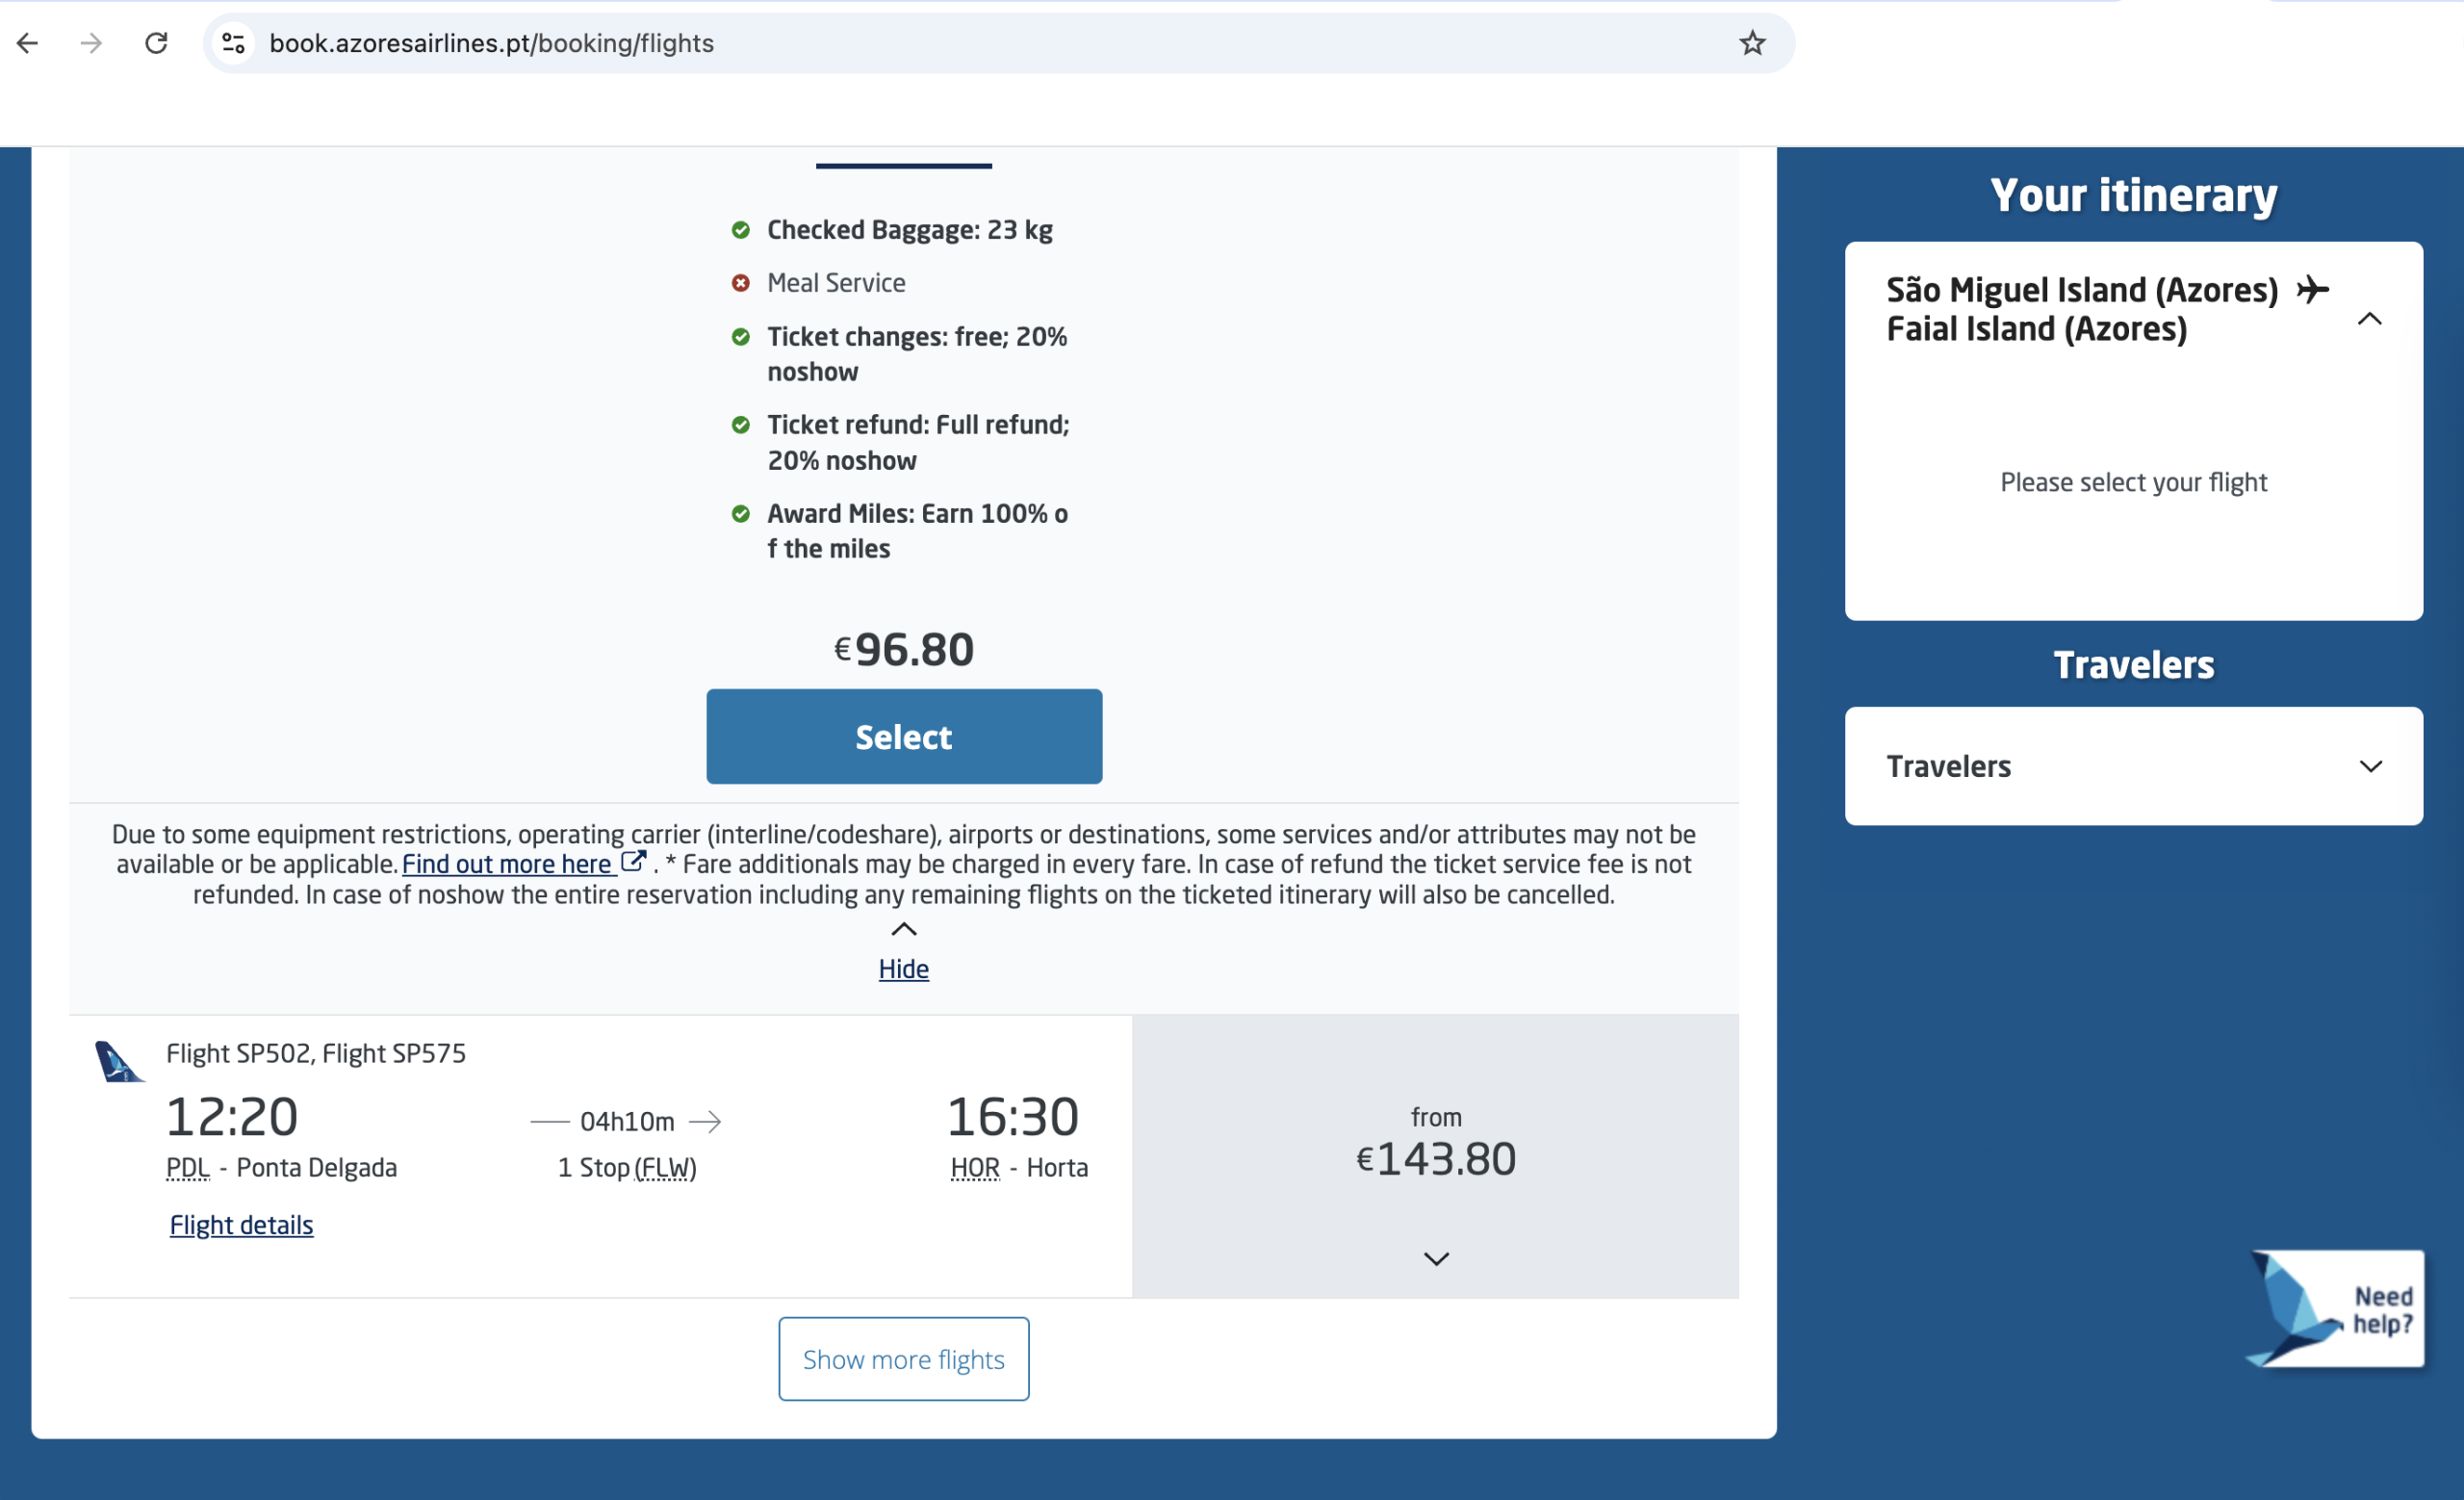The width and height of the screenshot is (2464, 1500).
Task: Click the check icon beside Award Miles
Action: tap(740, 514)
